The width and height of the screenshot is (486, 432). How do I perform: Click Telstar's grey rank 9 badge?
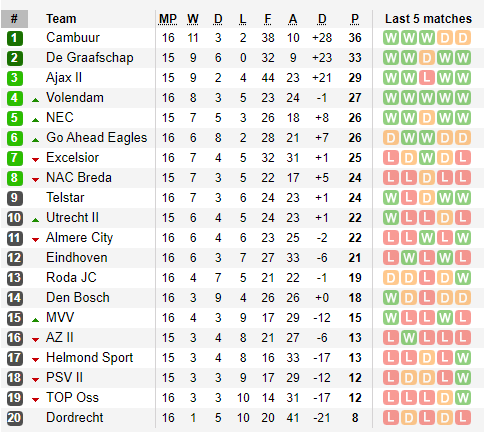point(15,198)
